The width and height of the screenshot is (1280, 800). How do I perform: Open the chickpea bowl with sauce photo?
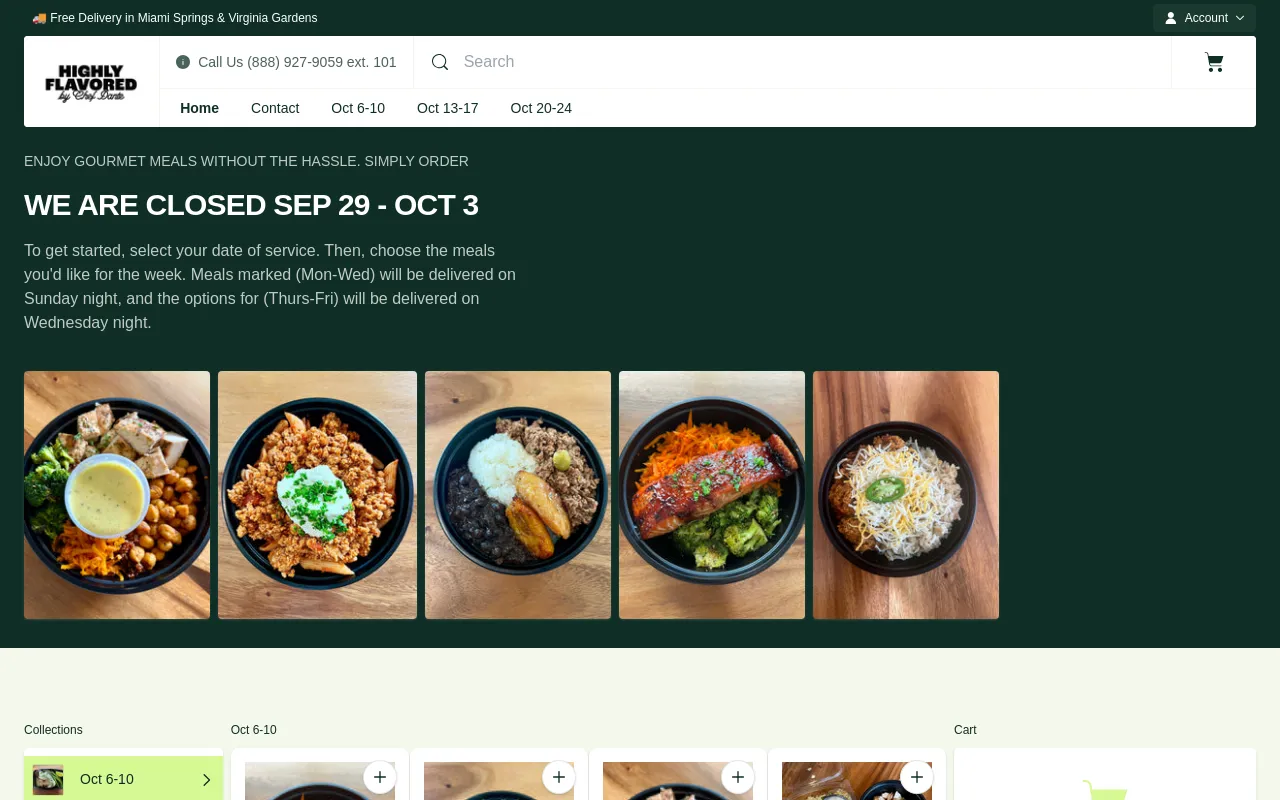[117, 495]
